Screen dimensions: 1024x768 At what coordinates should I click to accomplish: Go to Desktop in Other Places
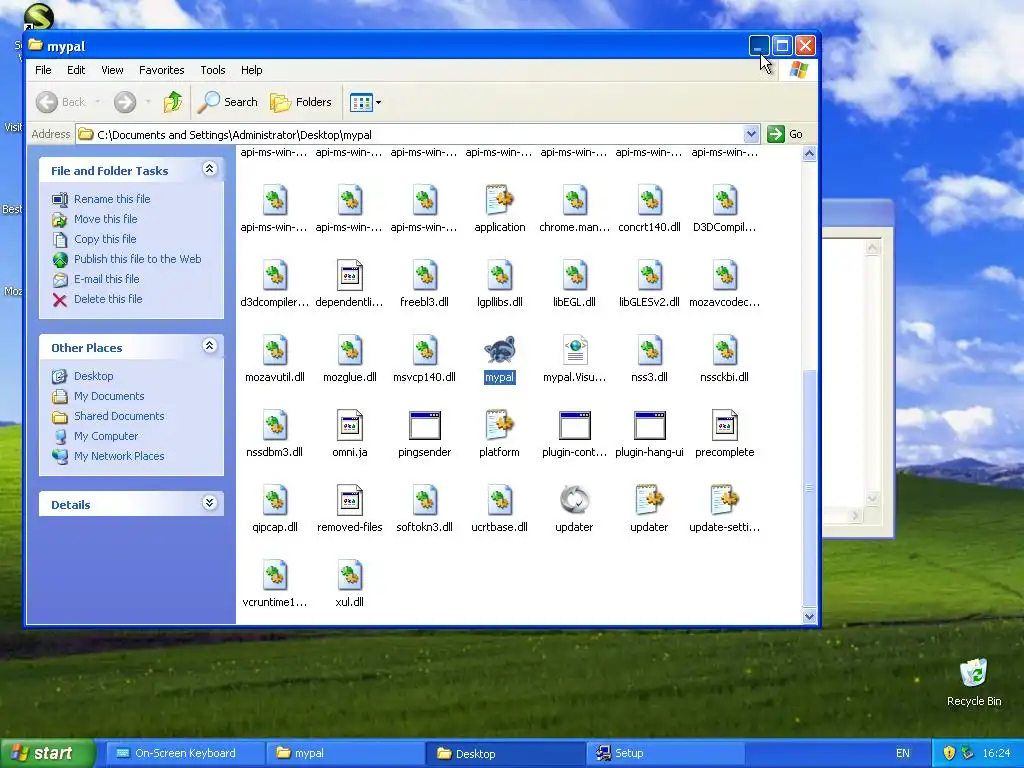tap(93, 376)
